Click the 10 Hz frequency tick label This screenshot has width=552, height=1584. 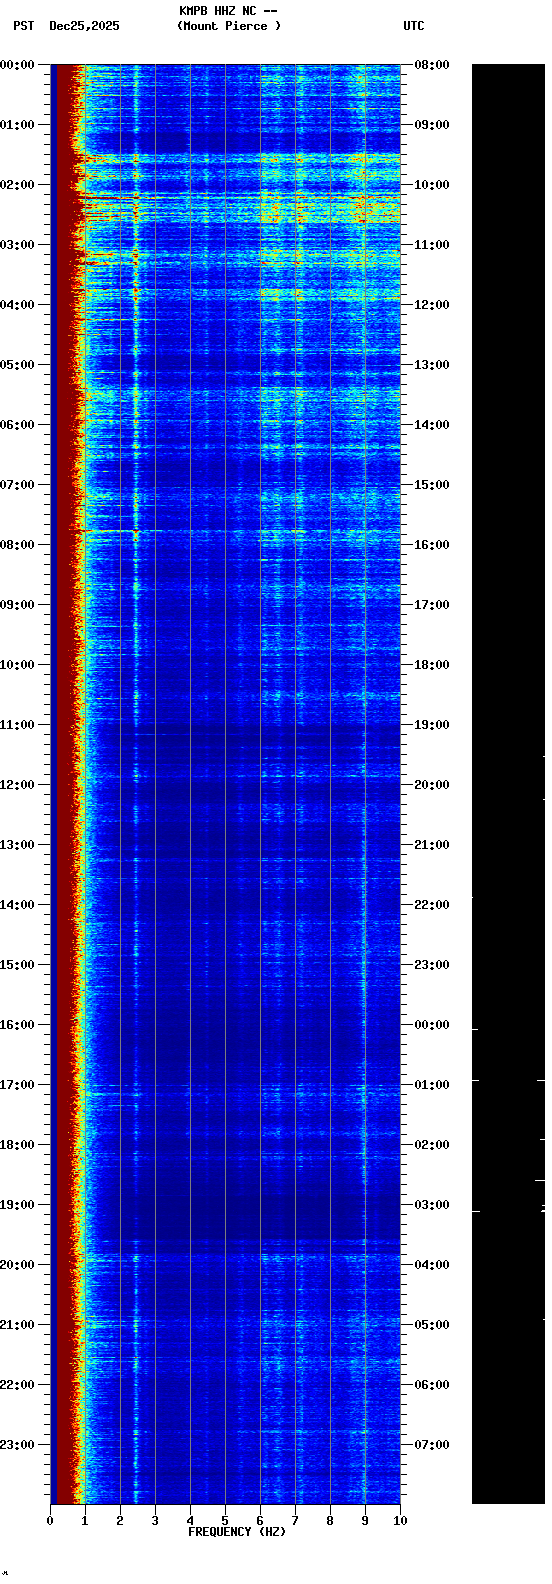(x=400, y=1521)
